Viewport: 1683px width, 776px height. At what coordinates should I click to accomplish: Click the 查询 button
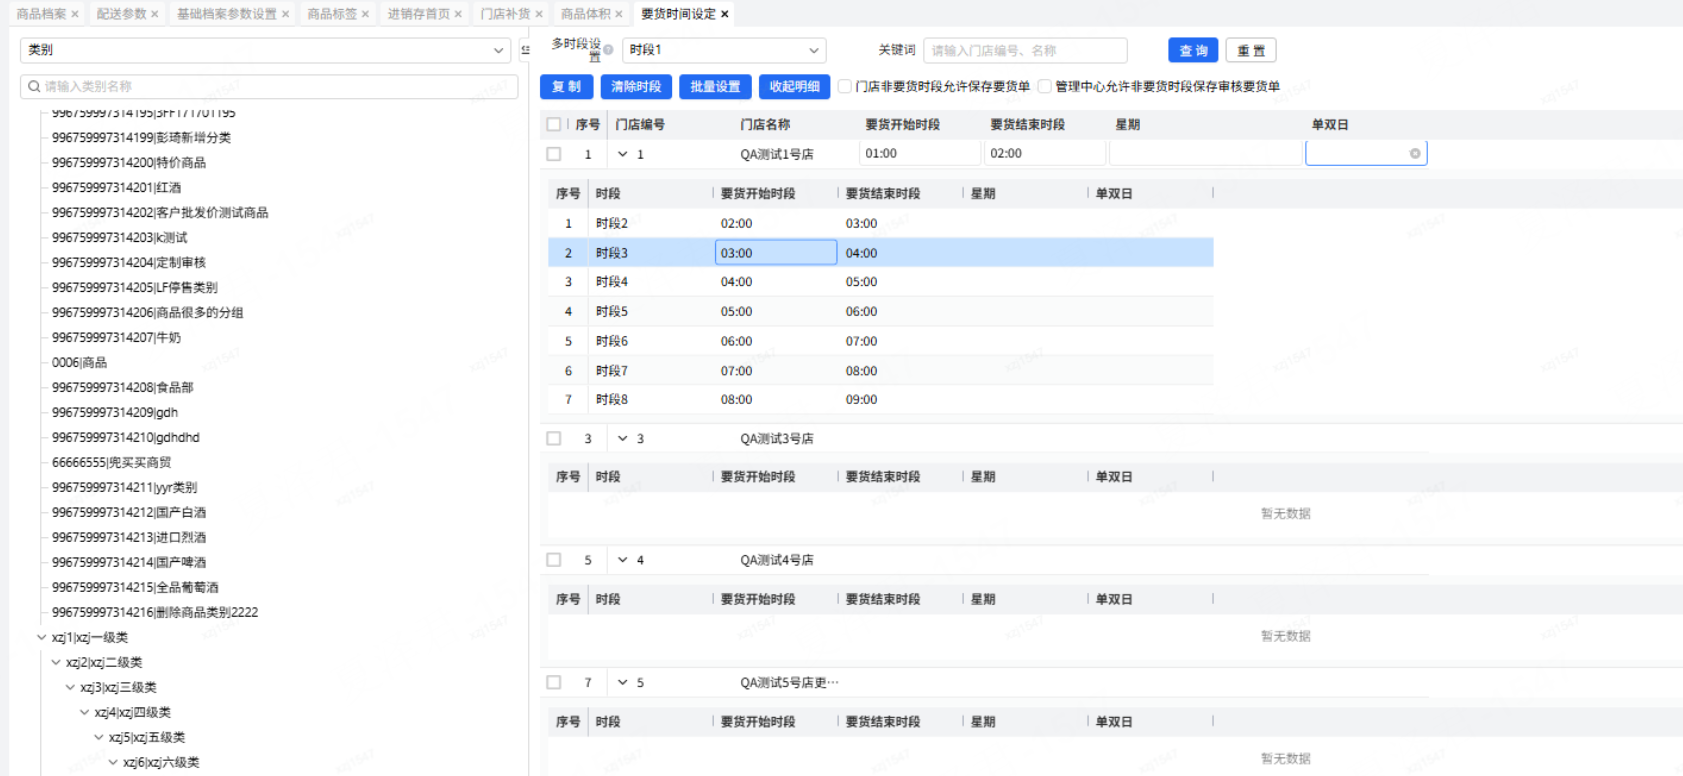point(1193,50)
